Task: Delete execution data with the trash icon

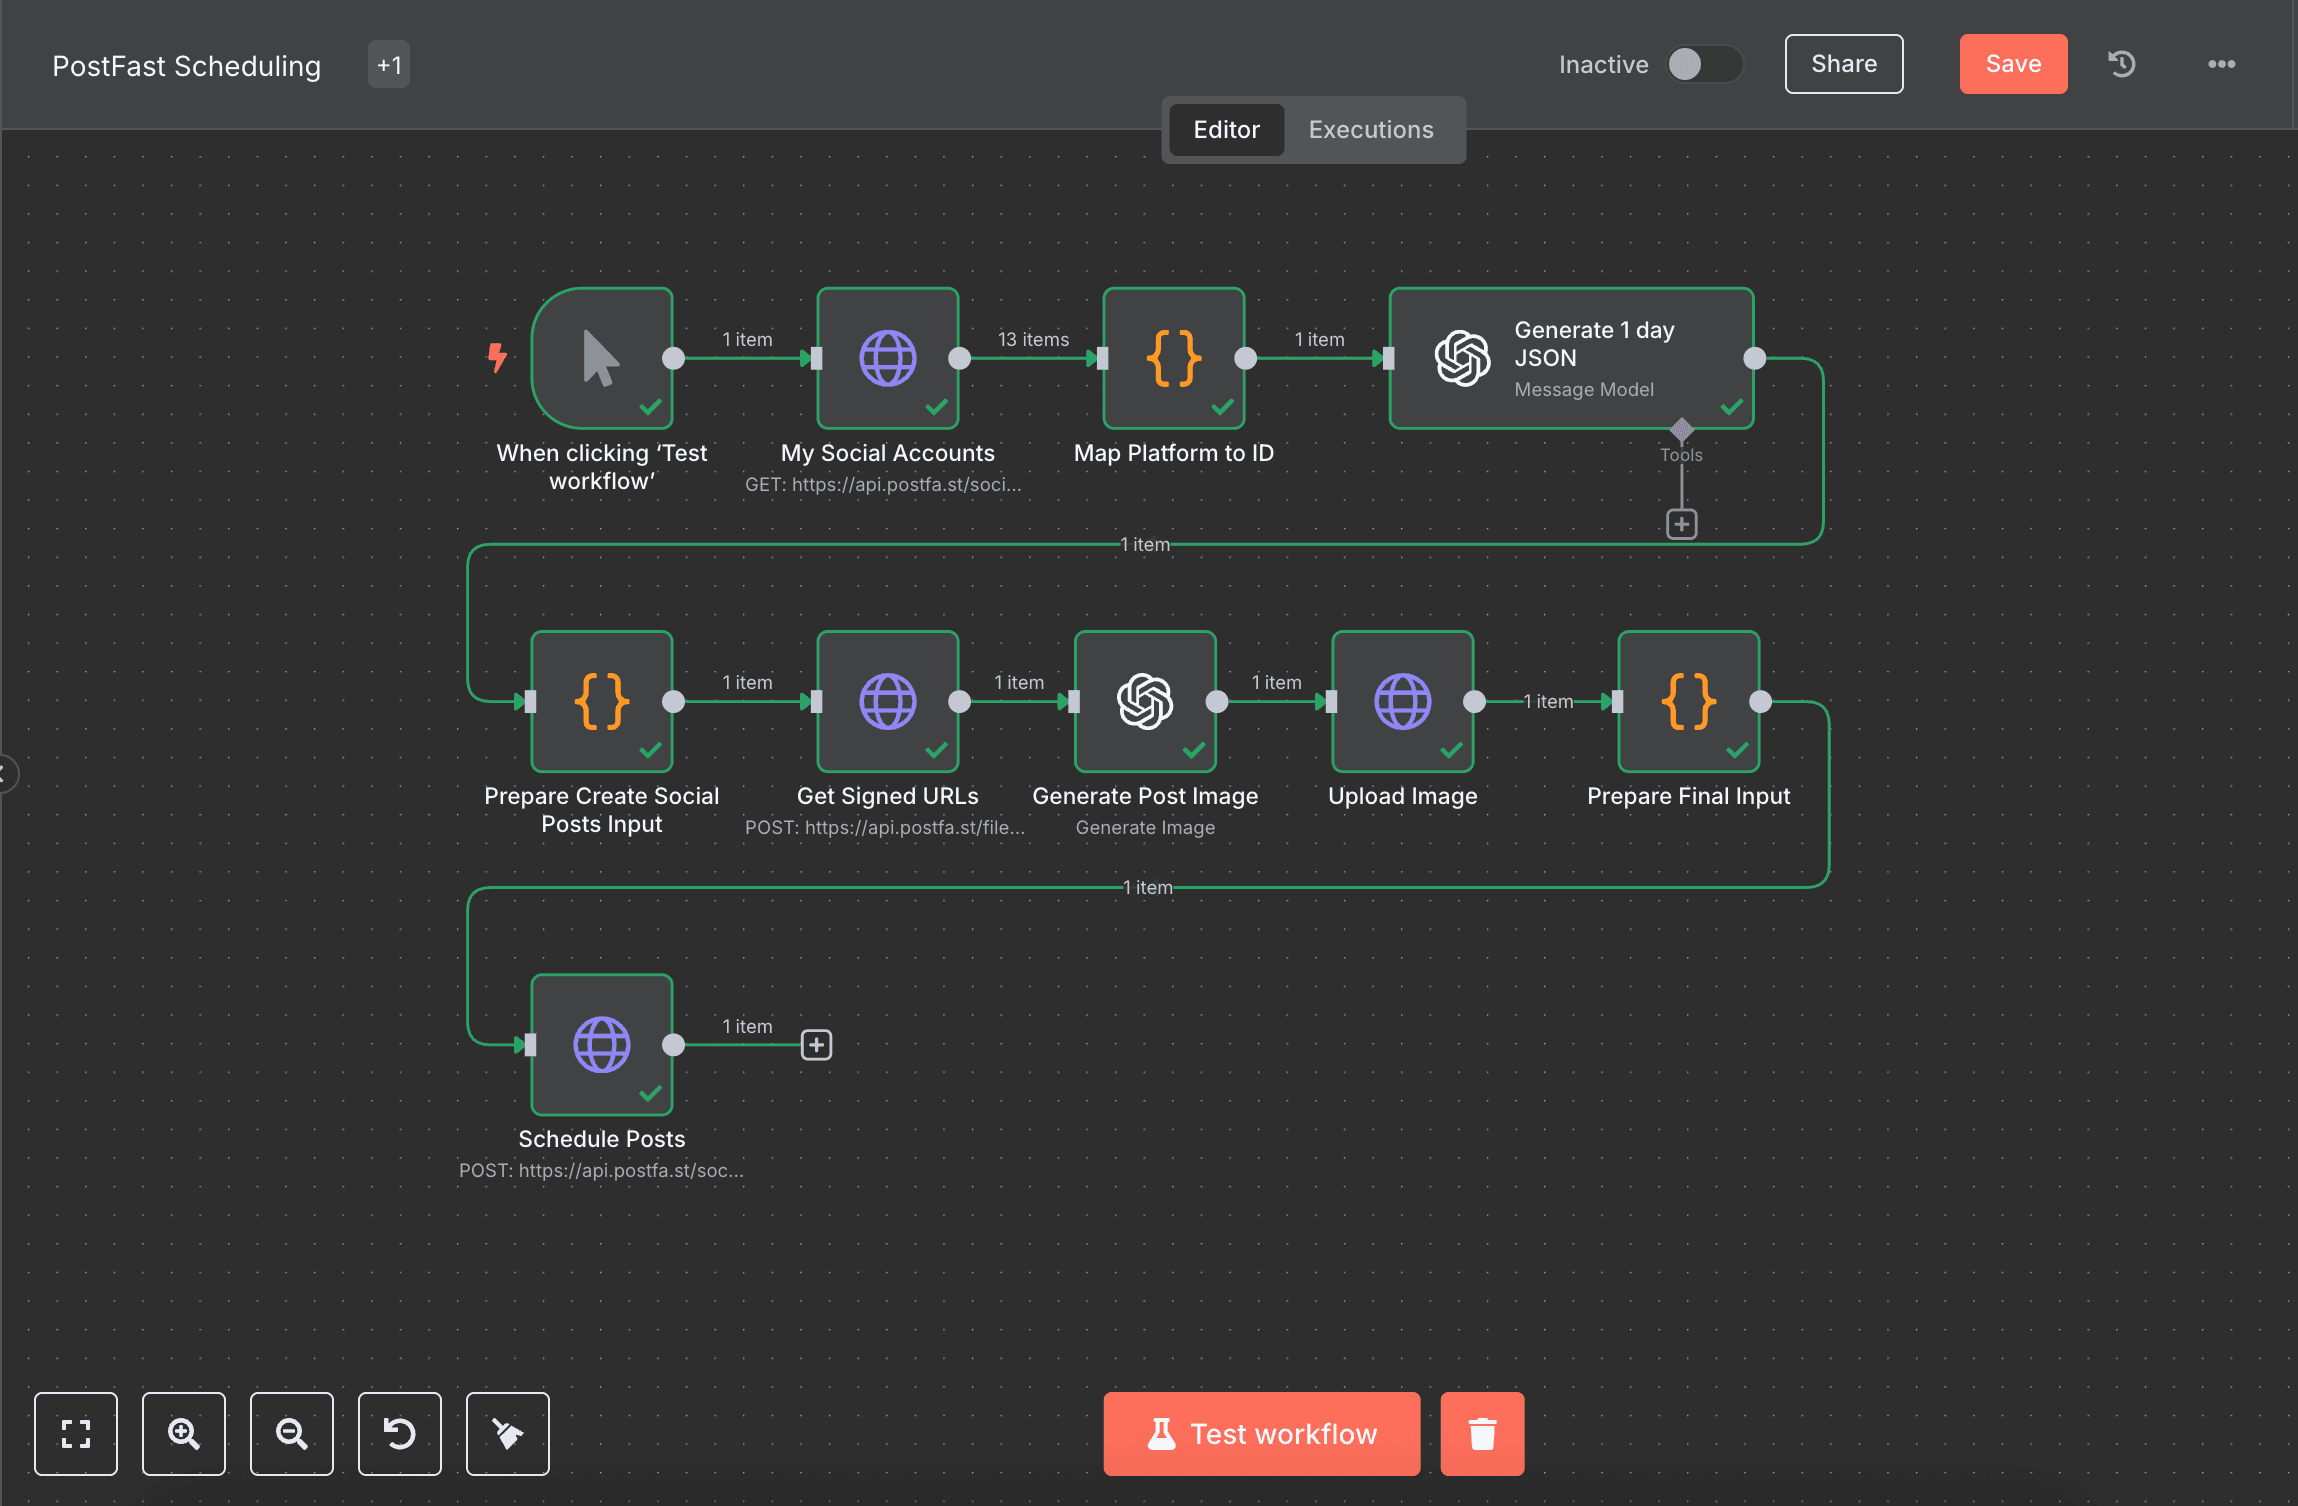Action: [1482, 1433]
